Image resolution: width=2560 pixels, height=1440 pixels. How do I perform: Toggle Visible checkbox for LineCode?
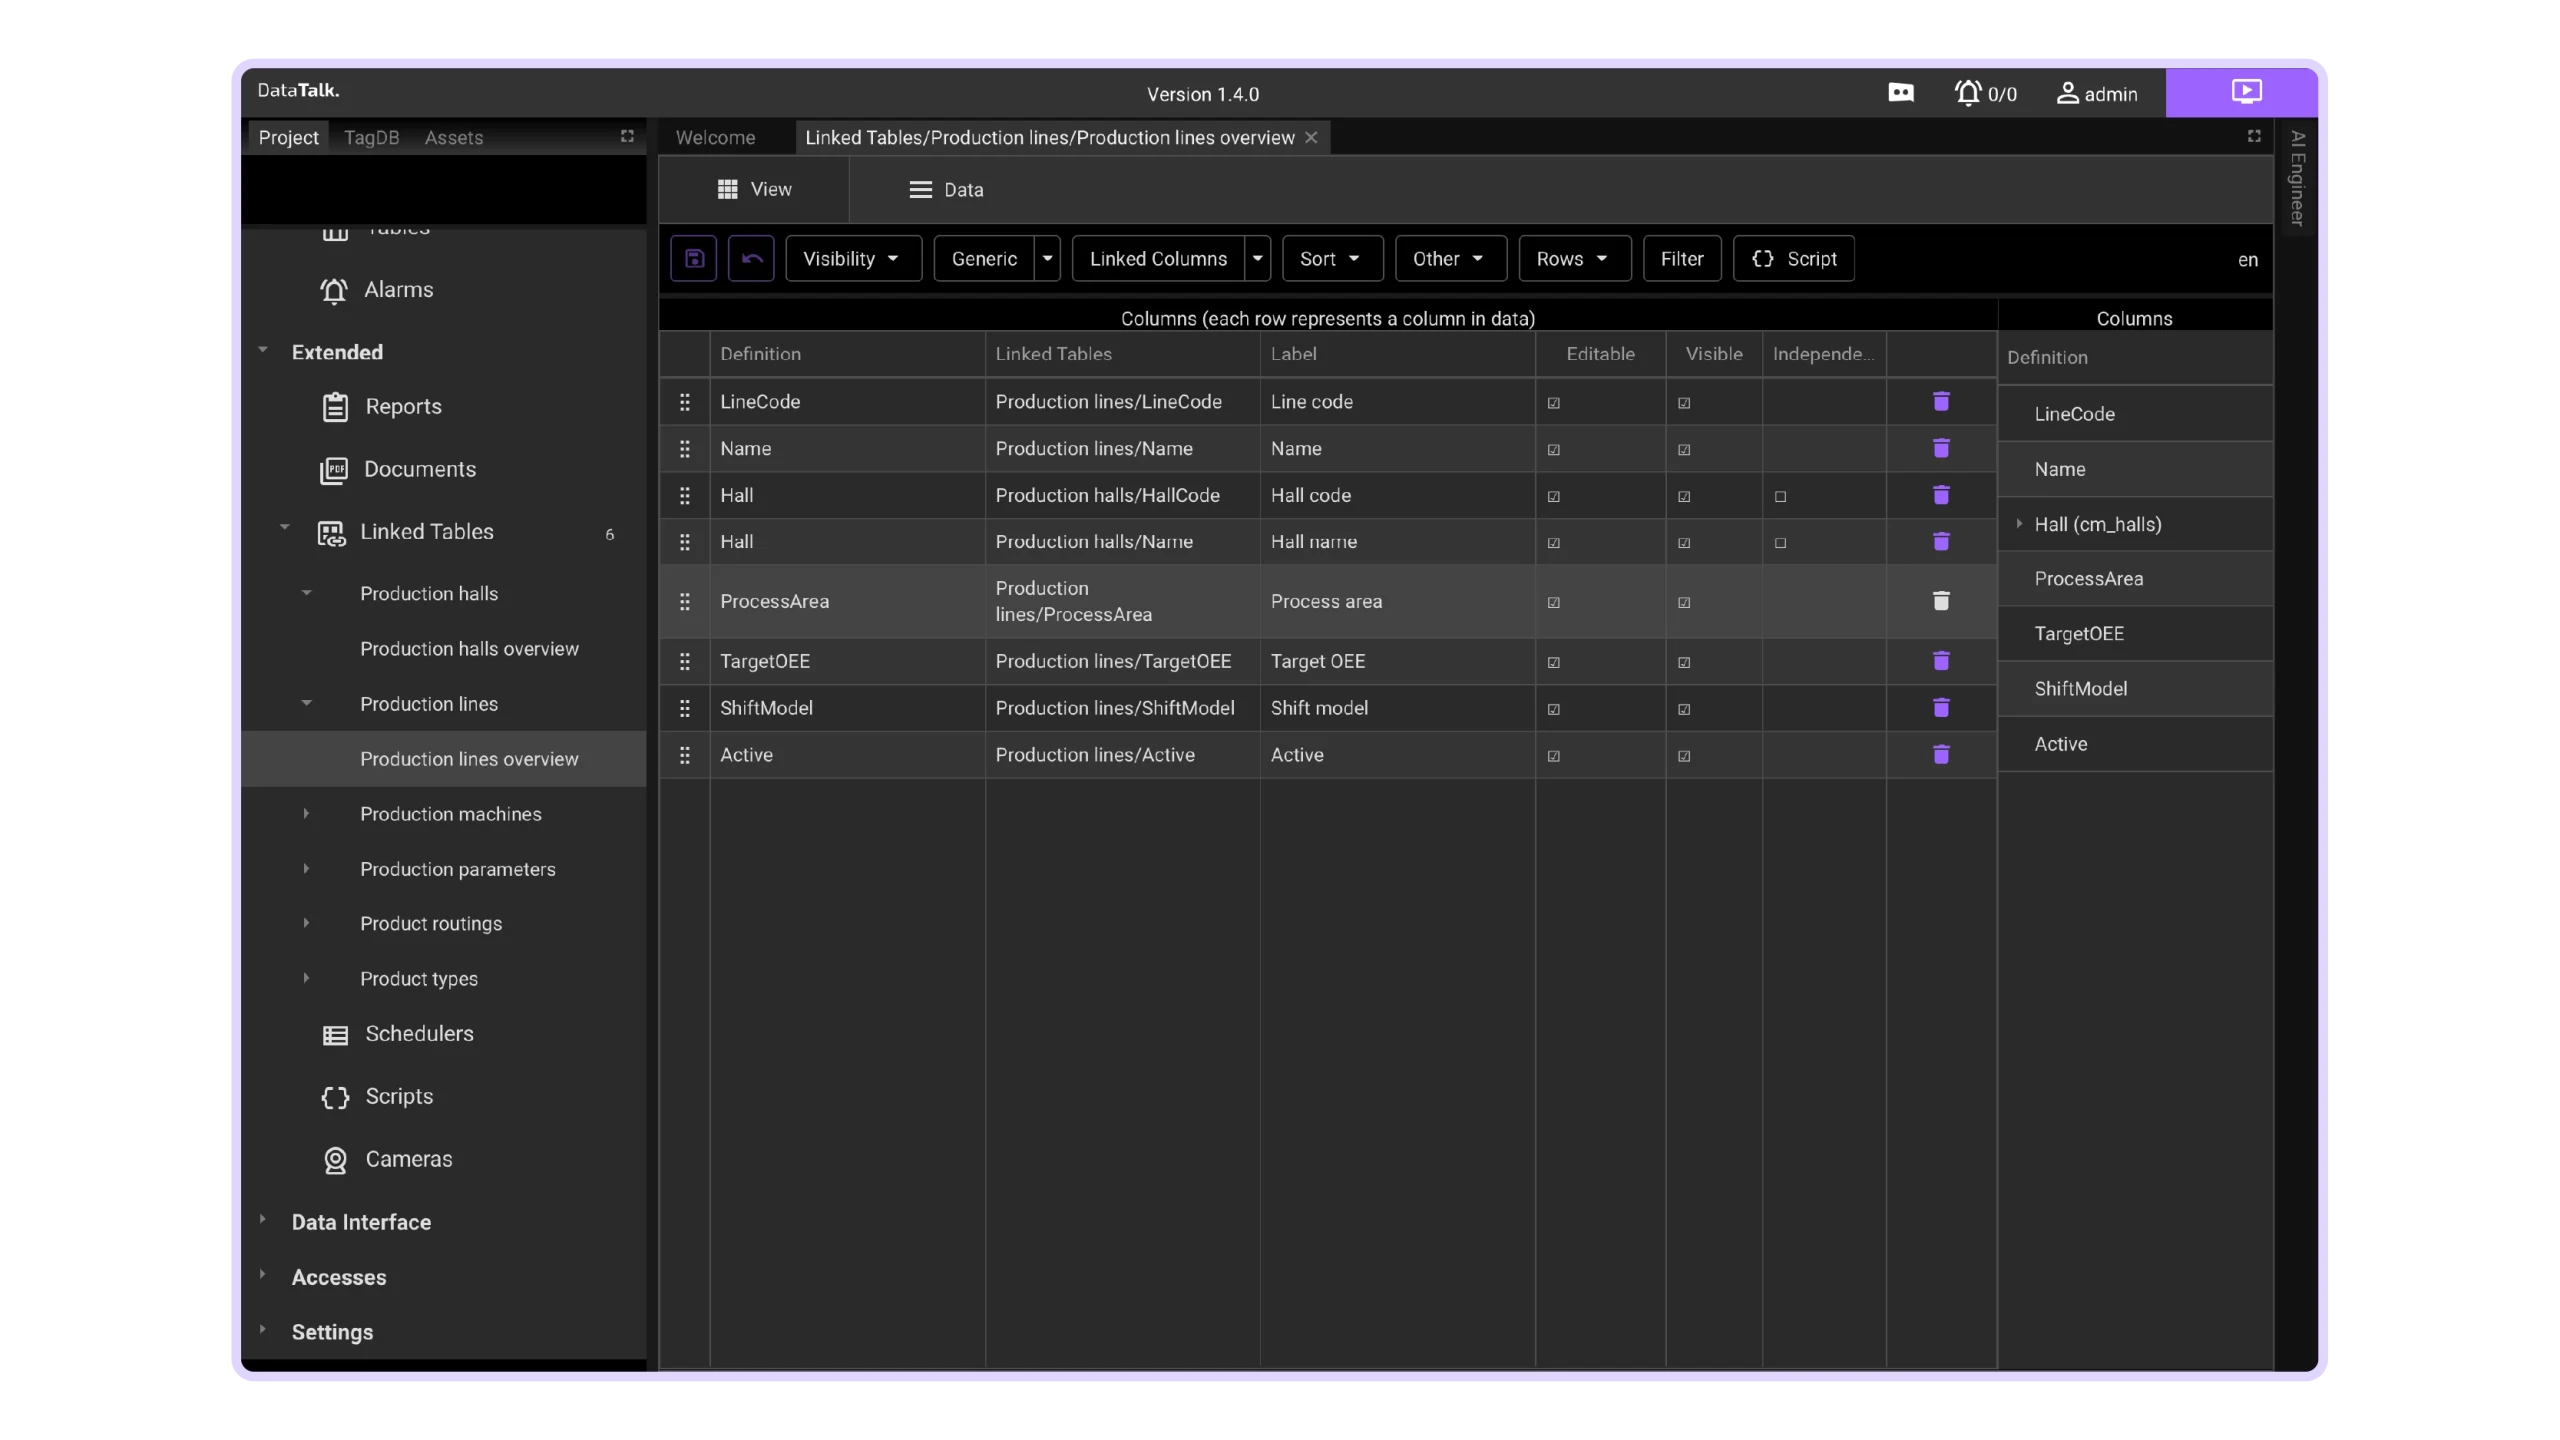click(x=1684, y=403)
